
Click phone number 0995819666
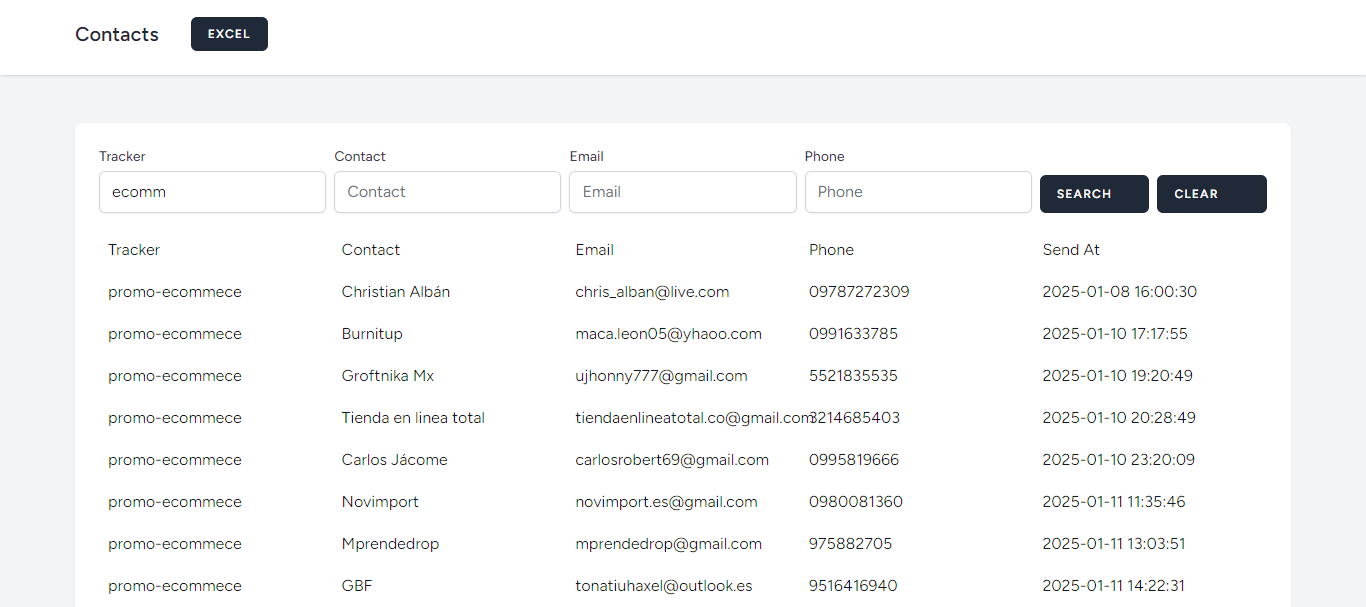point(854,460)
